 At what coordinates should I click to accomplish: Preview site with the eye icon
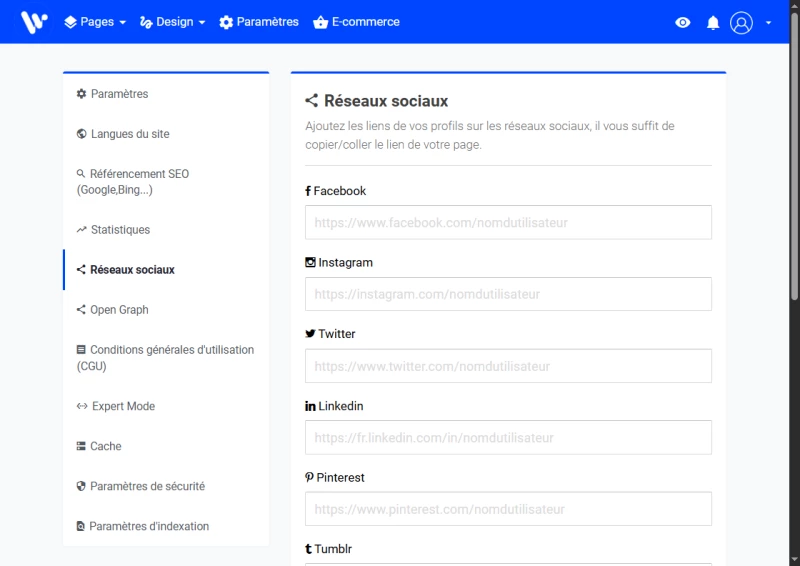point(683,22)
